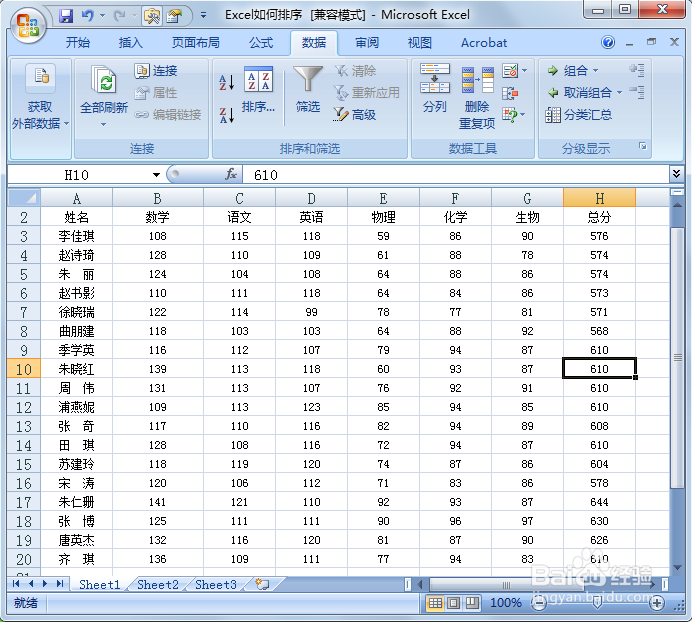
Task: Click the Select All corner box
Action: (x=24, y=198)
